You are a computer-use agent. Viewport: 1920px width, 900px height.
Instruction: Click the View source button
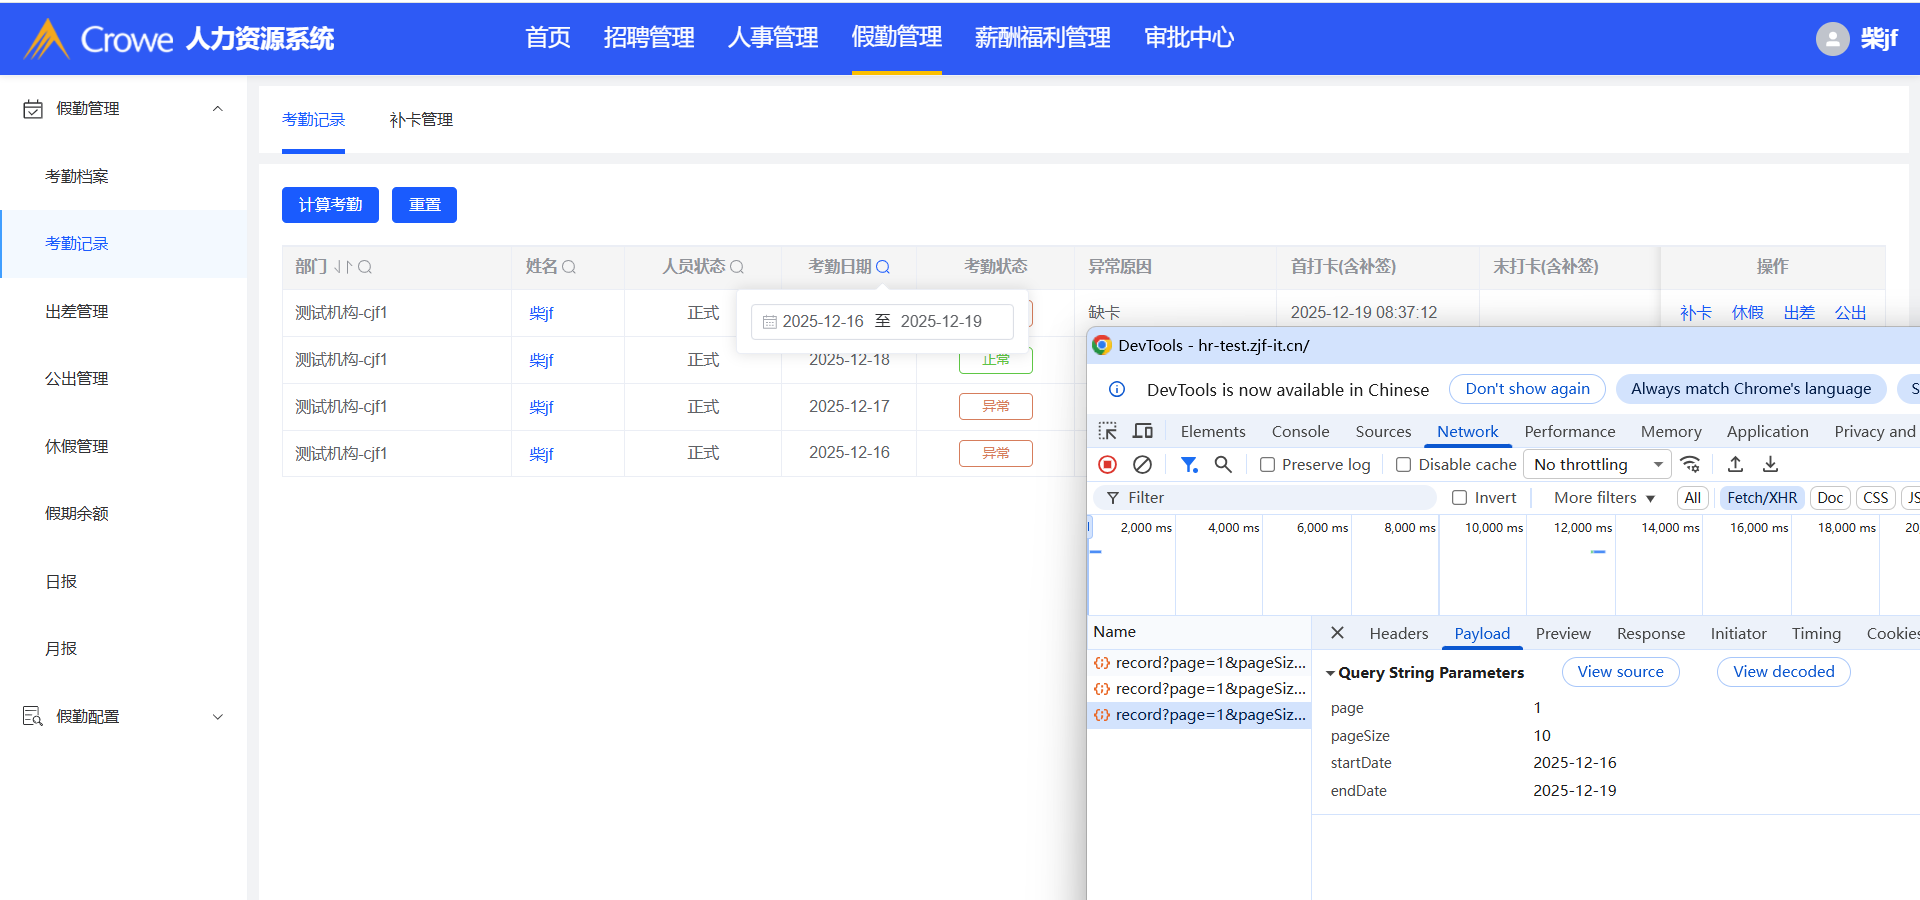(1620, 672)
